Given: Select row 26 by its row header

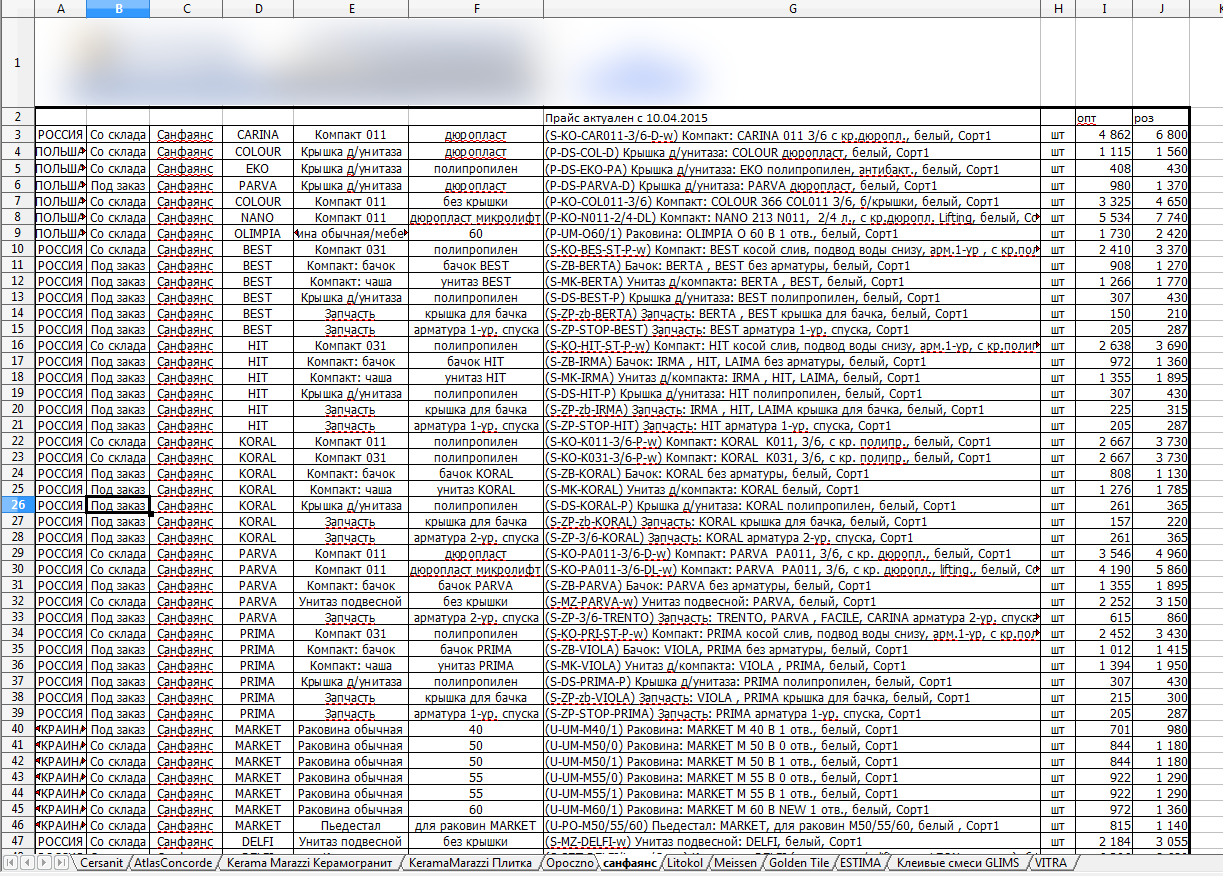Looking at the screenshot, I should [17, 505].
